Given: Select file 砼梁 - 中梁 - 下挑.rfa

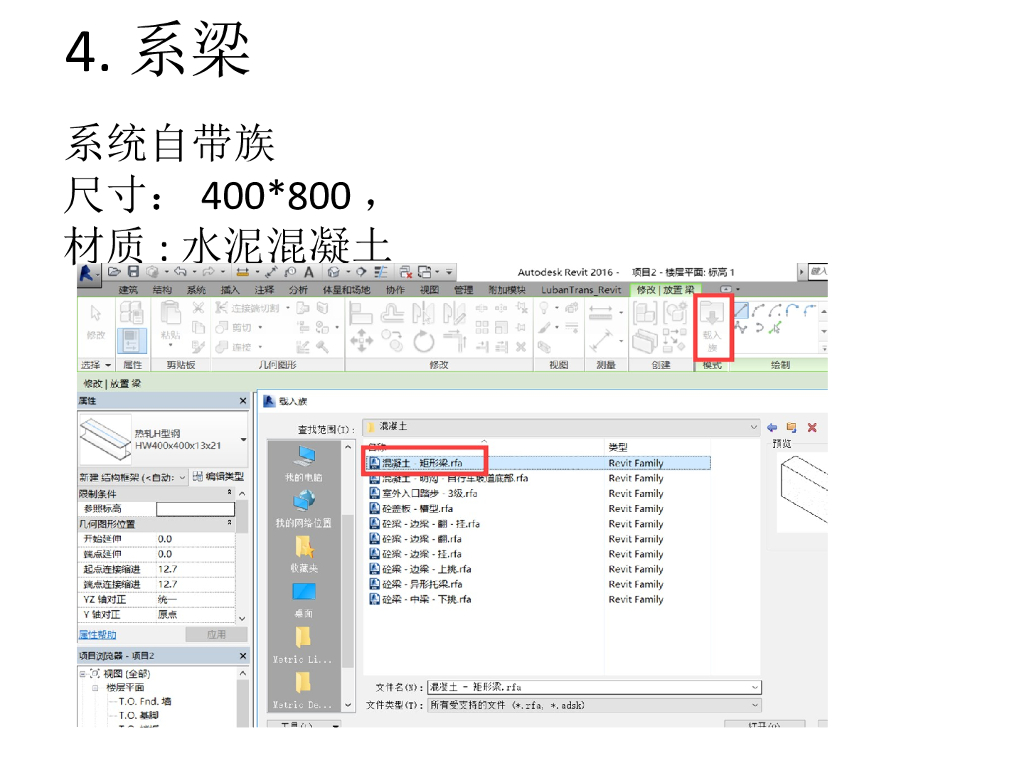Looking at the screenshot, I should pos(420,600).
